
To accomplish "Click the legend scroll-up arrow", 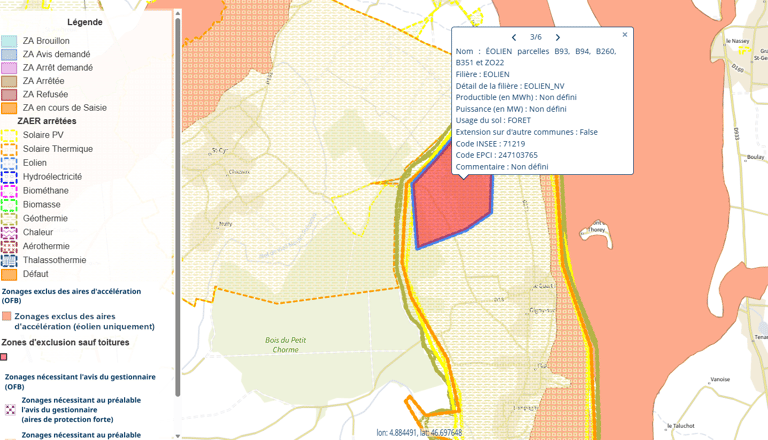I will tap(177, 13).
